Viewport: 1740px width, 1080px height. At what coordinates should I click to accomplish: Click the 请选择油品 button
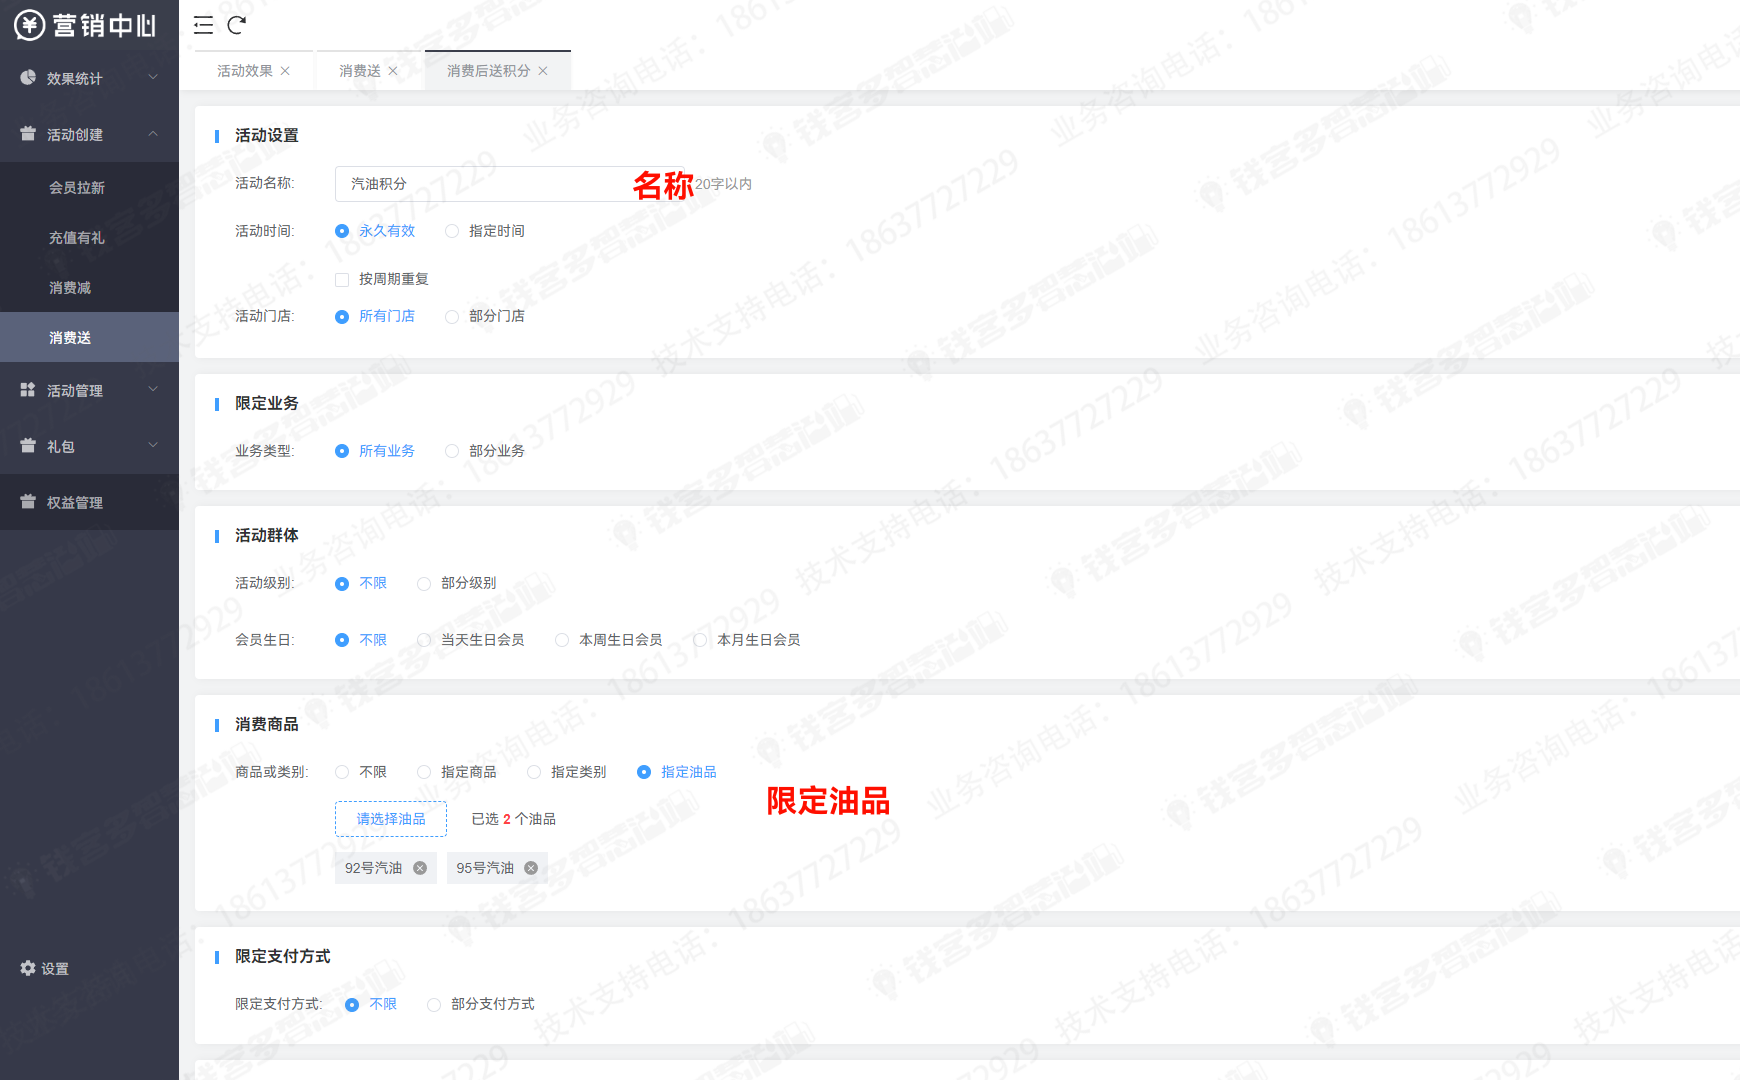click(x=391, y=819)
